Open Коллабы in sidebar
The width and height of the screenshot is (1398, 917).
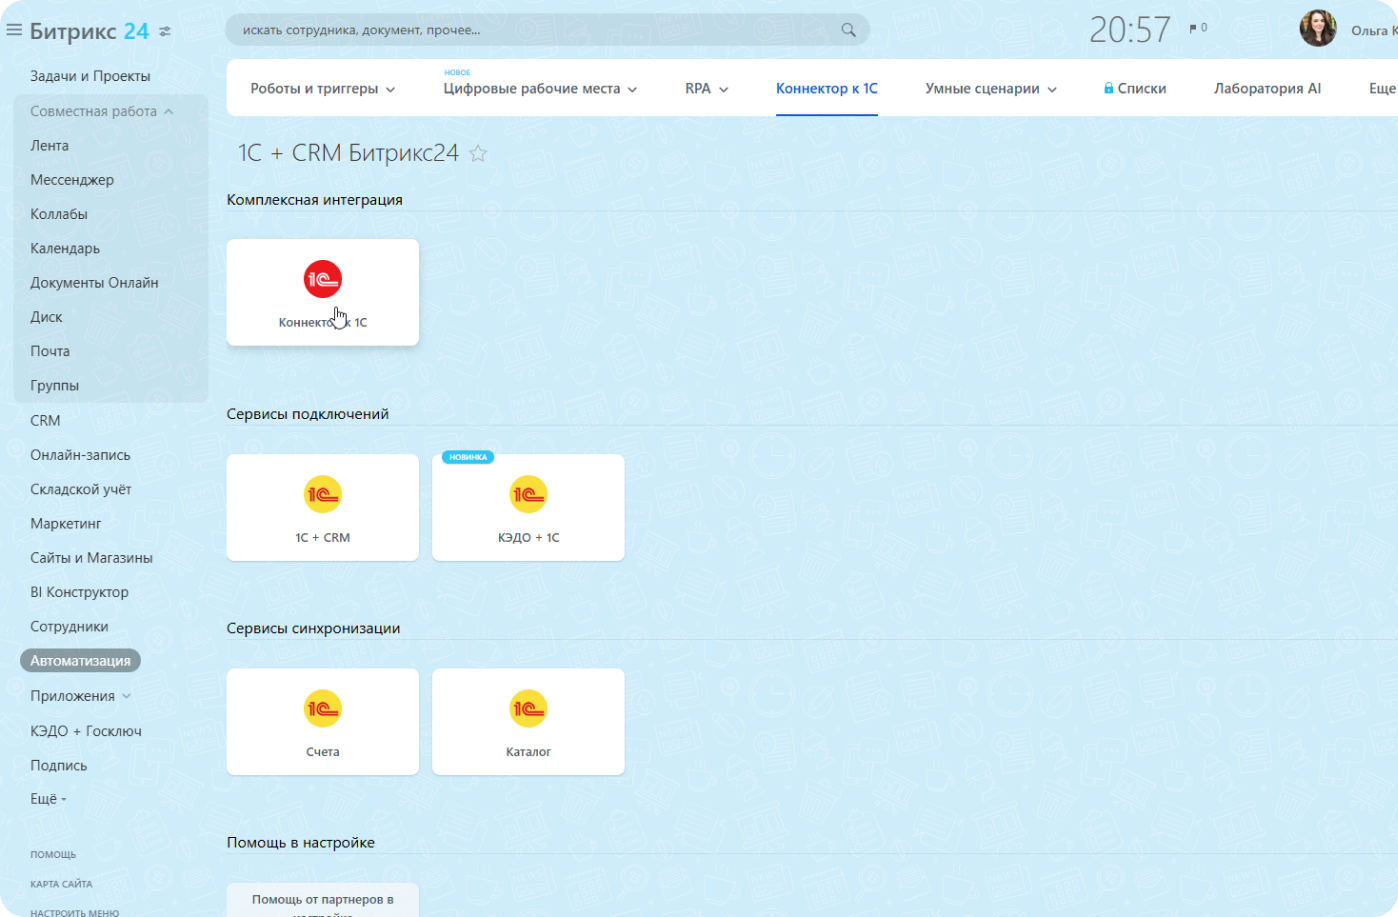click(59, 214)
